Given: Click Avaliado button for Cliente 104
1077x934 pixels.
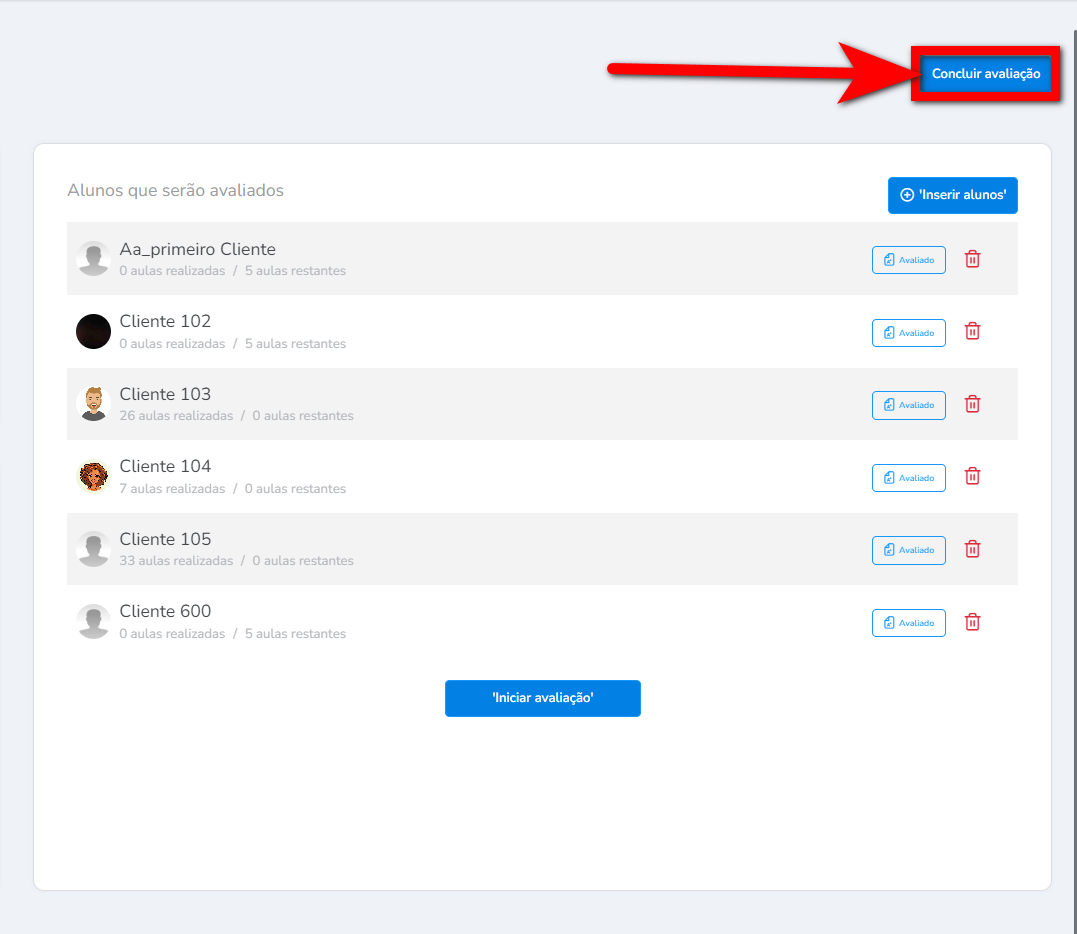Looking at the screenshot, I should [908, 478].
